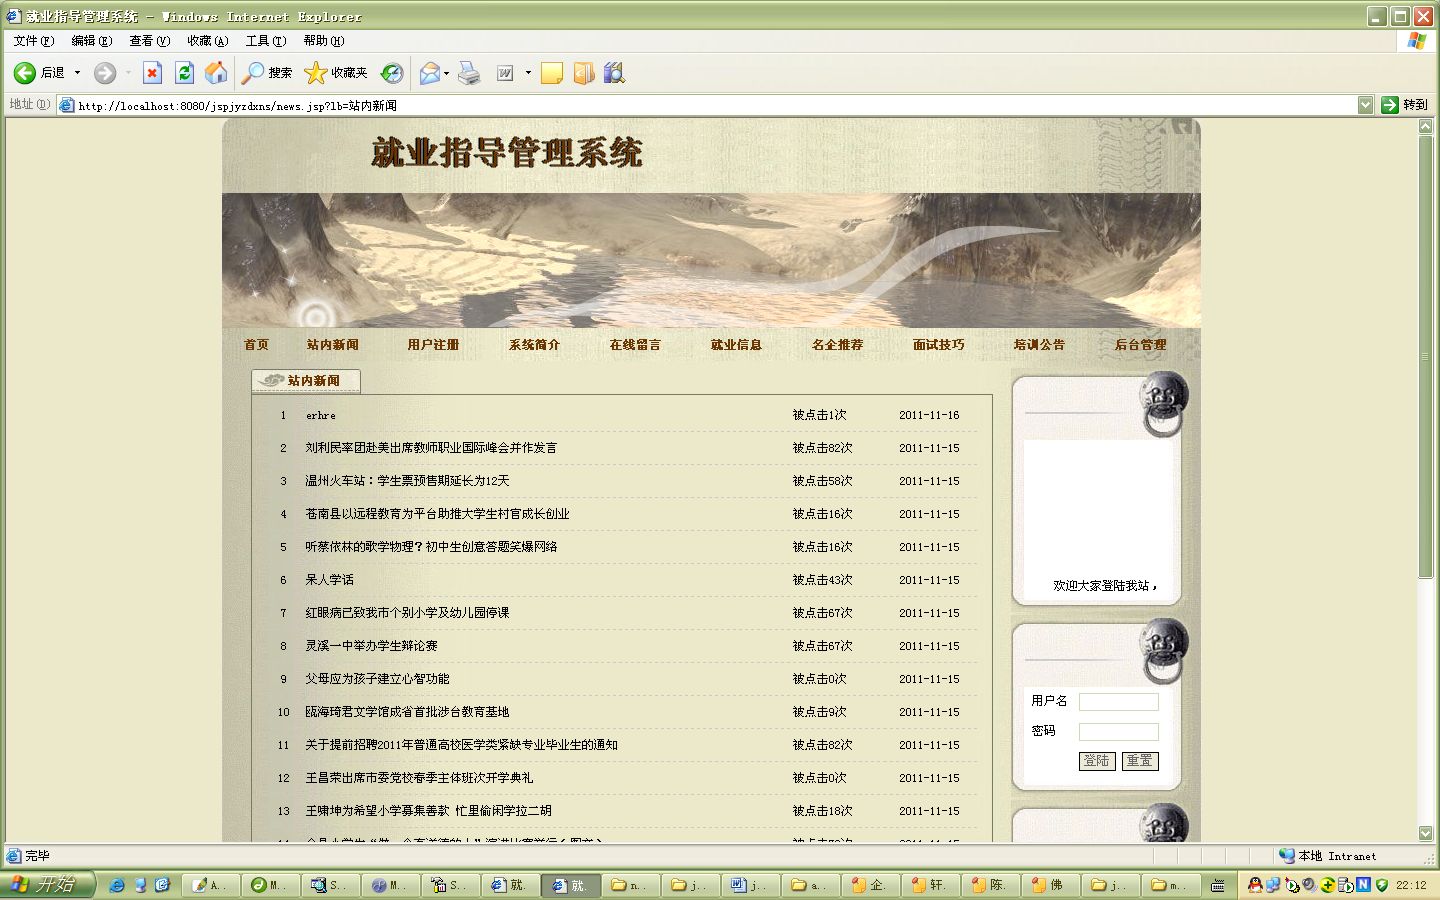
Task: Click the 重置 reset button
Action: point(1139,761)
